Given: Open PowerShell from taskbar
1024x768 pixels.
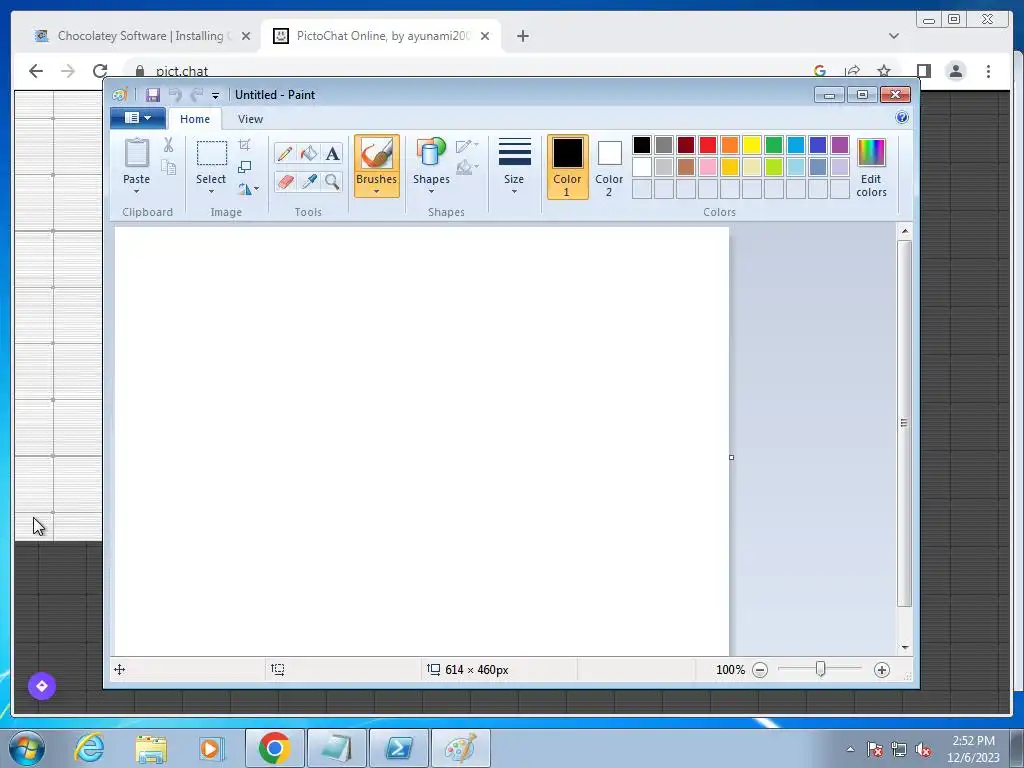Looking at the screenshot, I should [399, 748].
